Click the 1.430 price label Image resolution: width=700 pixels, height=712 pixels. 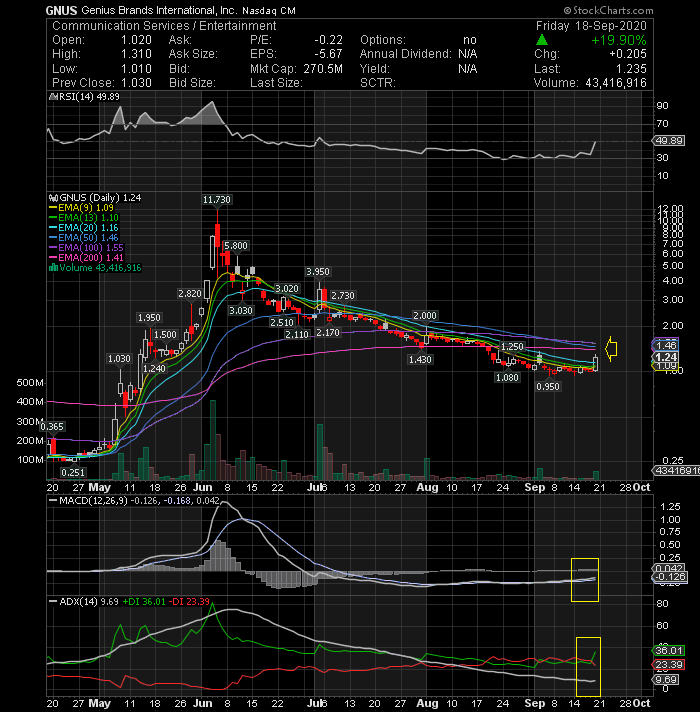click(420, 360)
